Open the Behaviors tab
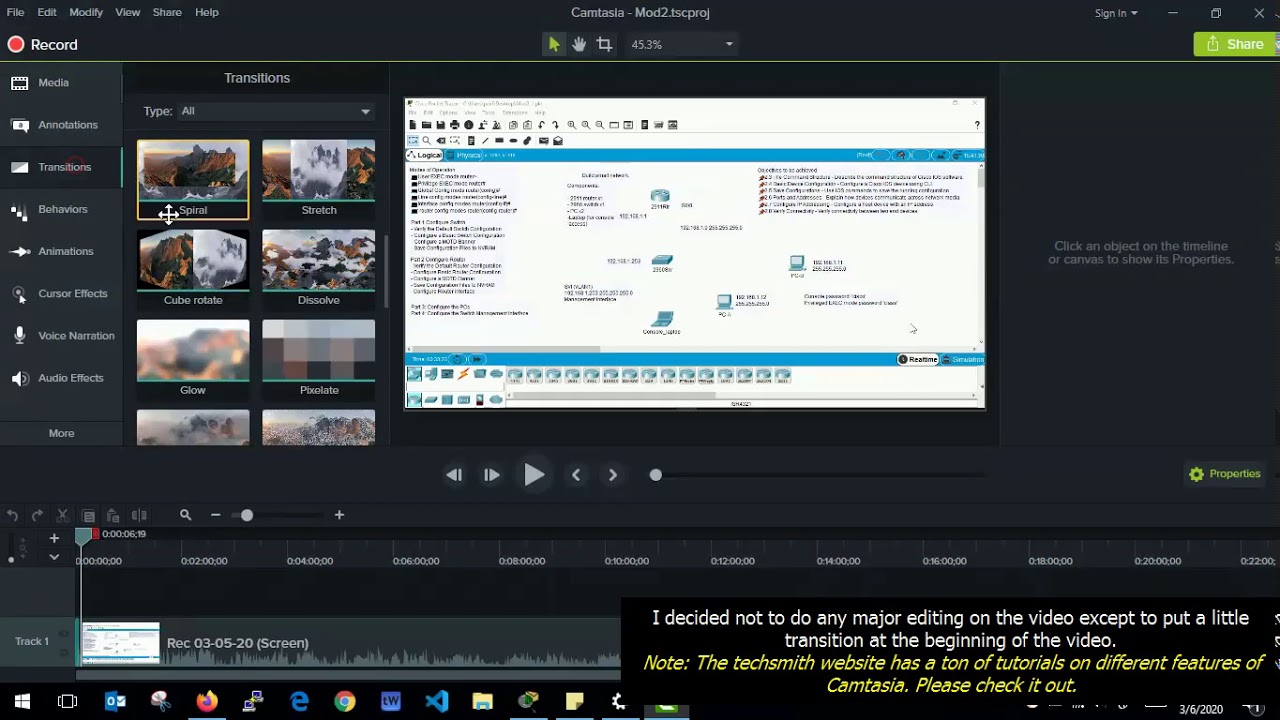1280x720 pixels. point(61,209)
